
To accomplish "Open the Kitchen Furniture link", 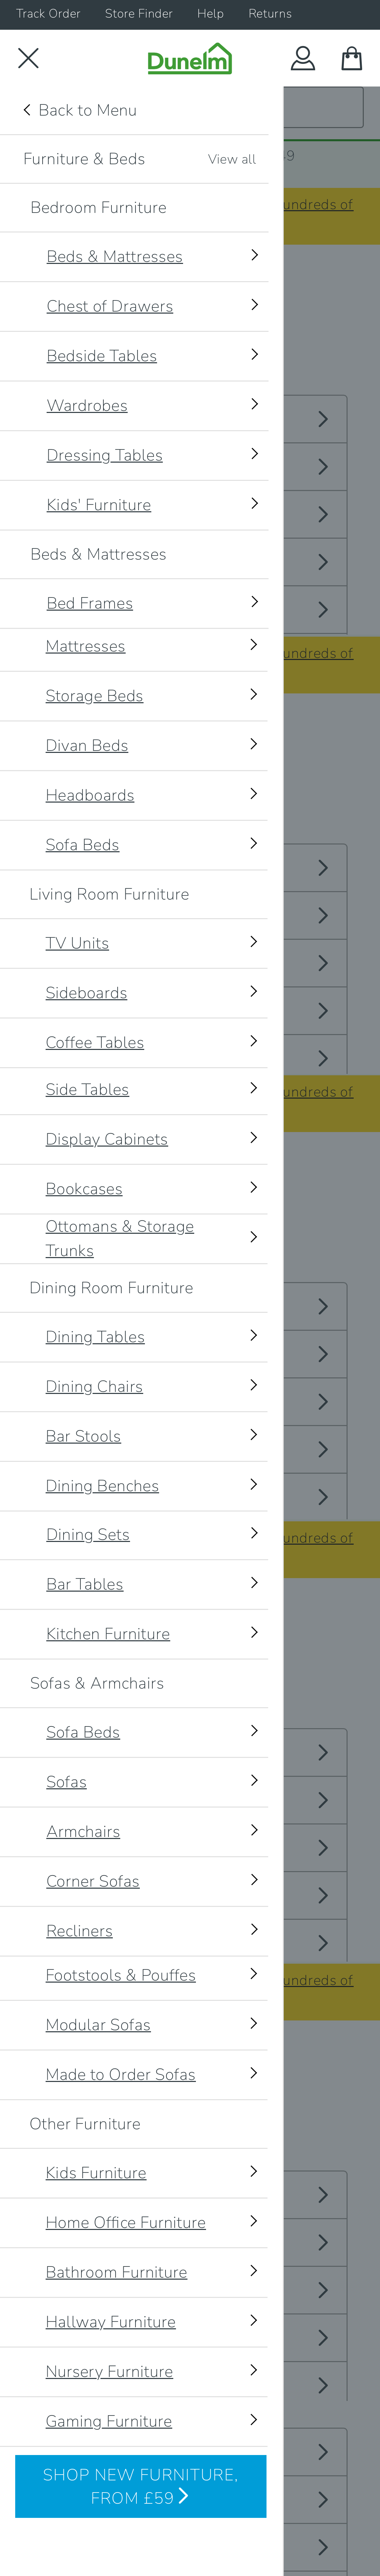I will [x=107, y=1633].
